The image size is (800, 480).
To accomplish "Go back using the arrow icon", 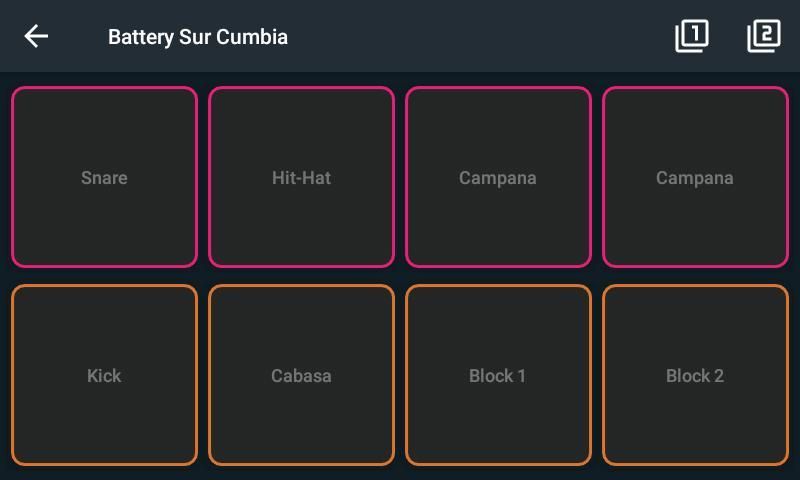I will pos(36,37).
